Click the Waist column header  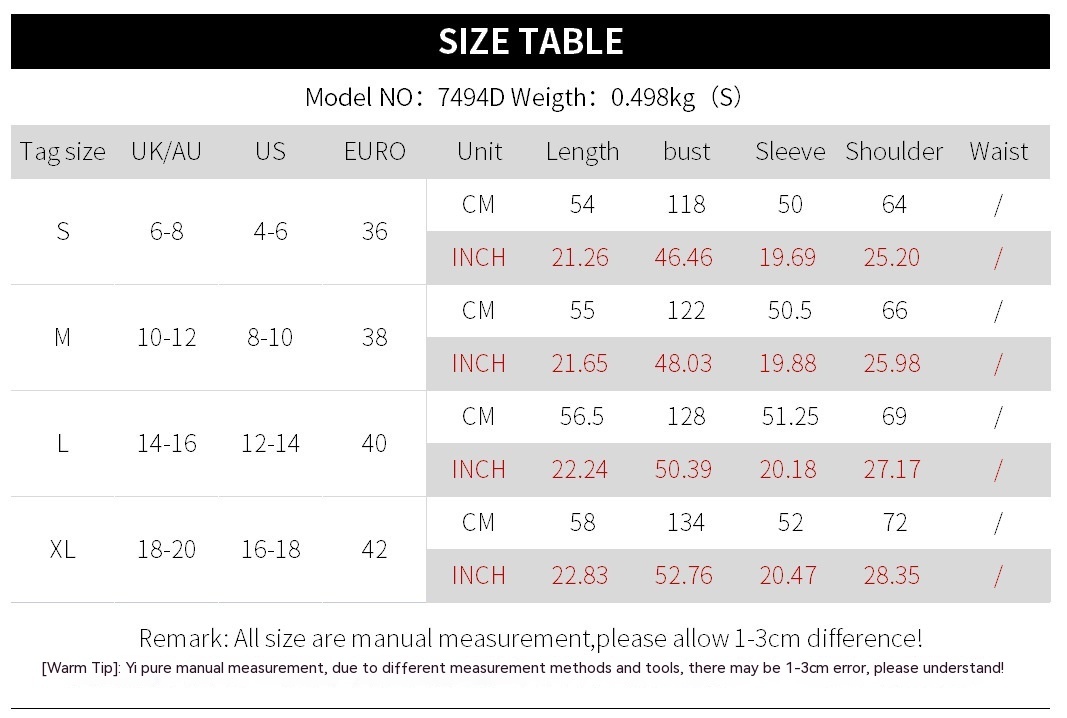pyautogui.click(x=998, y=152)
